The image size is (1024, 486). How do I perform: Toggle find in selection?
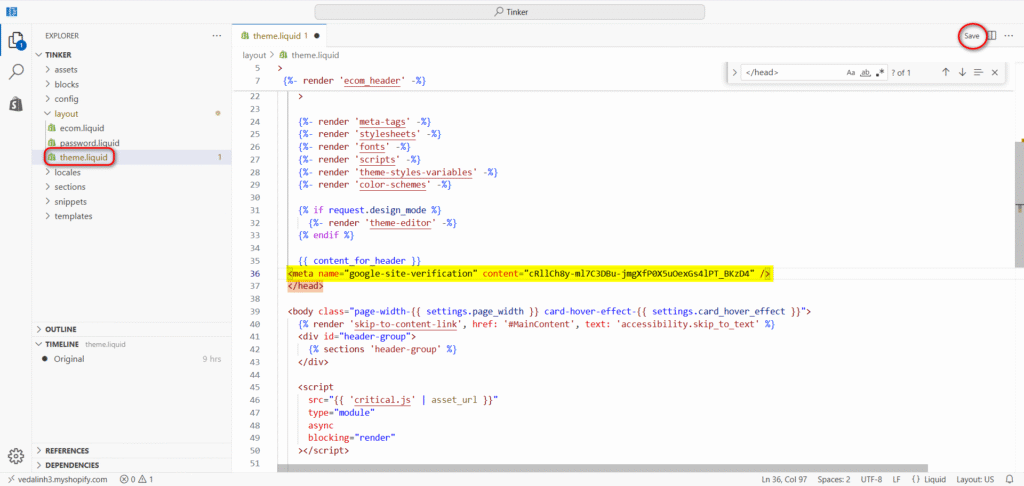[978, 73]
